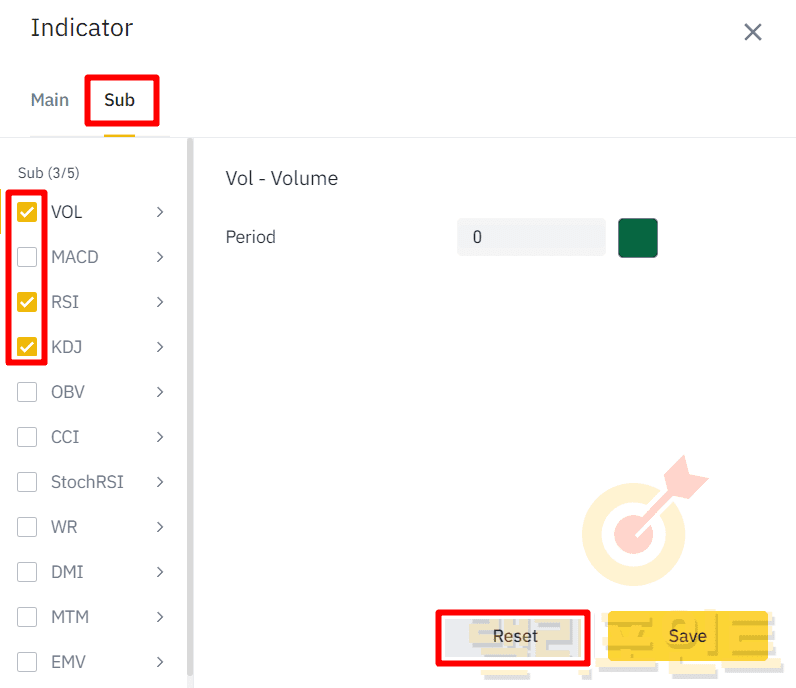This screenshot has height=688, width=796.
Task: Select the Sub tab
Action: (120, 100)
